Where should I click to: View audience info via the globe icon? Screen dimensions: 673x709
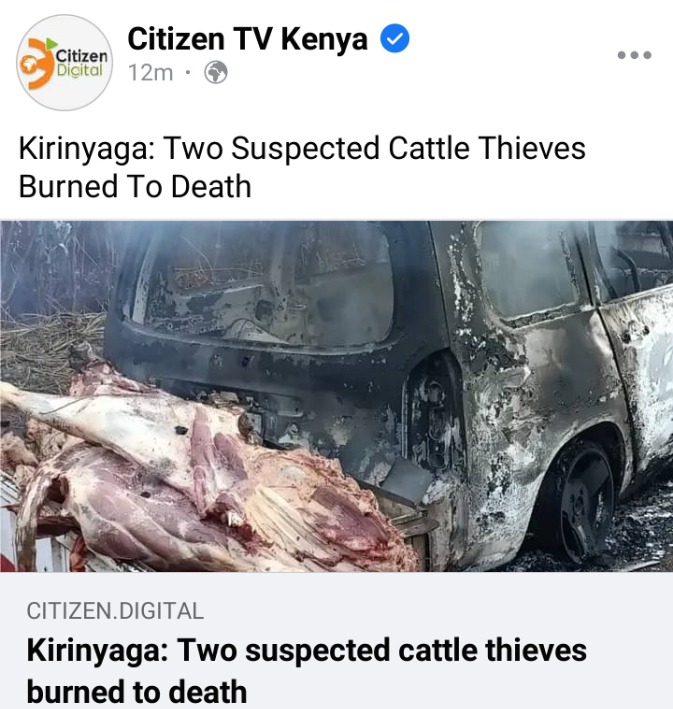pyautogui.click(x=216, y=73)
